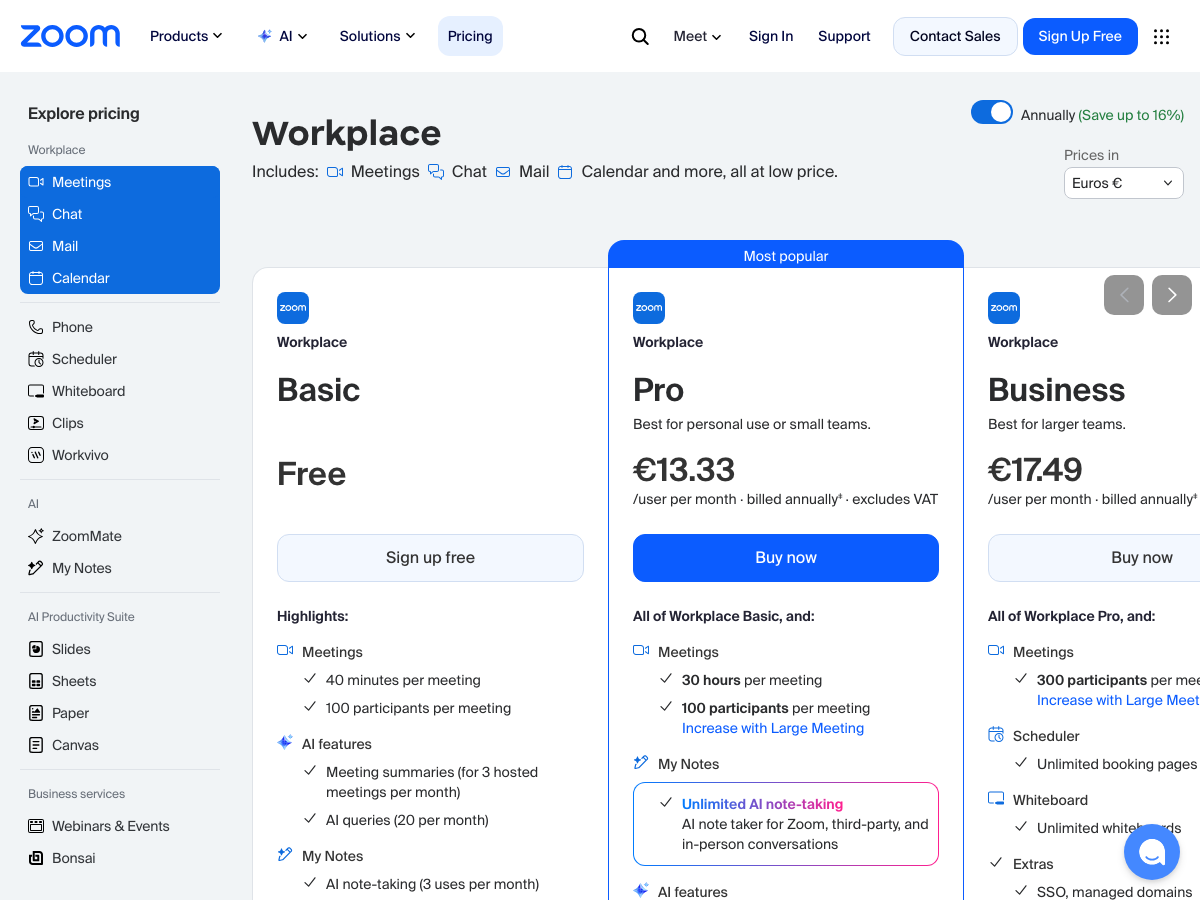Screen dimensions: 1200x900
Task: Click Sign In in the header
Action: click(x=771, y=36)
